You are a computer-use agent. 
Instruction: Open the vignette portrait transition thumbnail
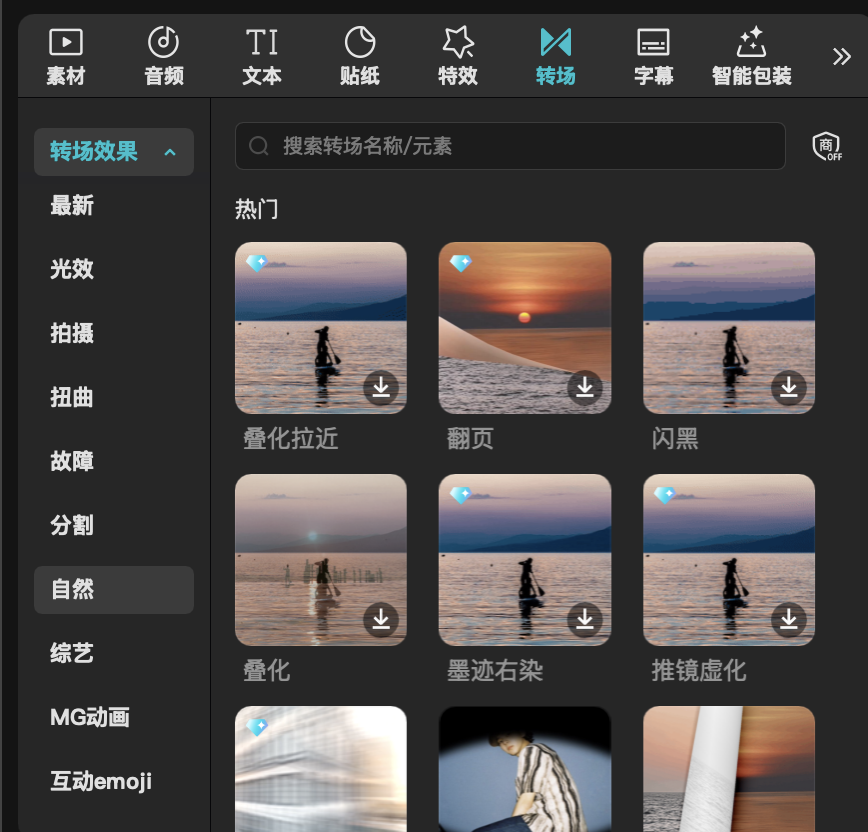525,769
